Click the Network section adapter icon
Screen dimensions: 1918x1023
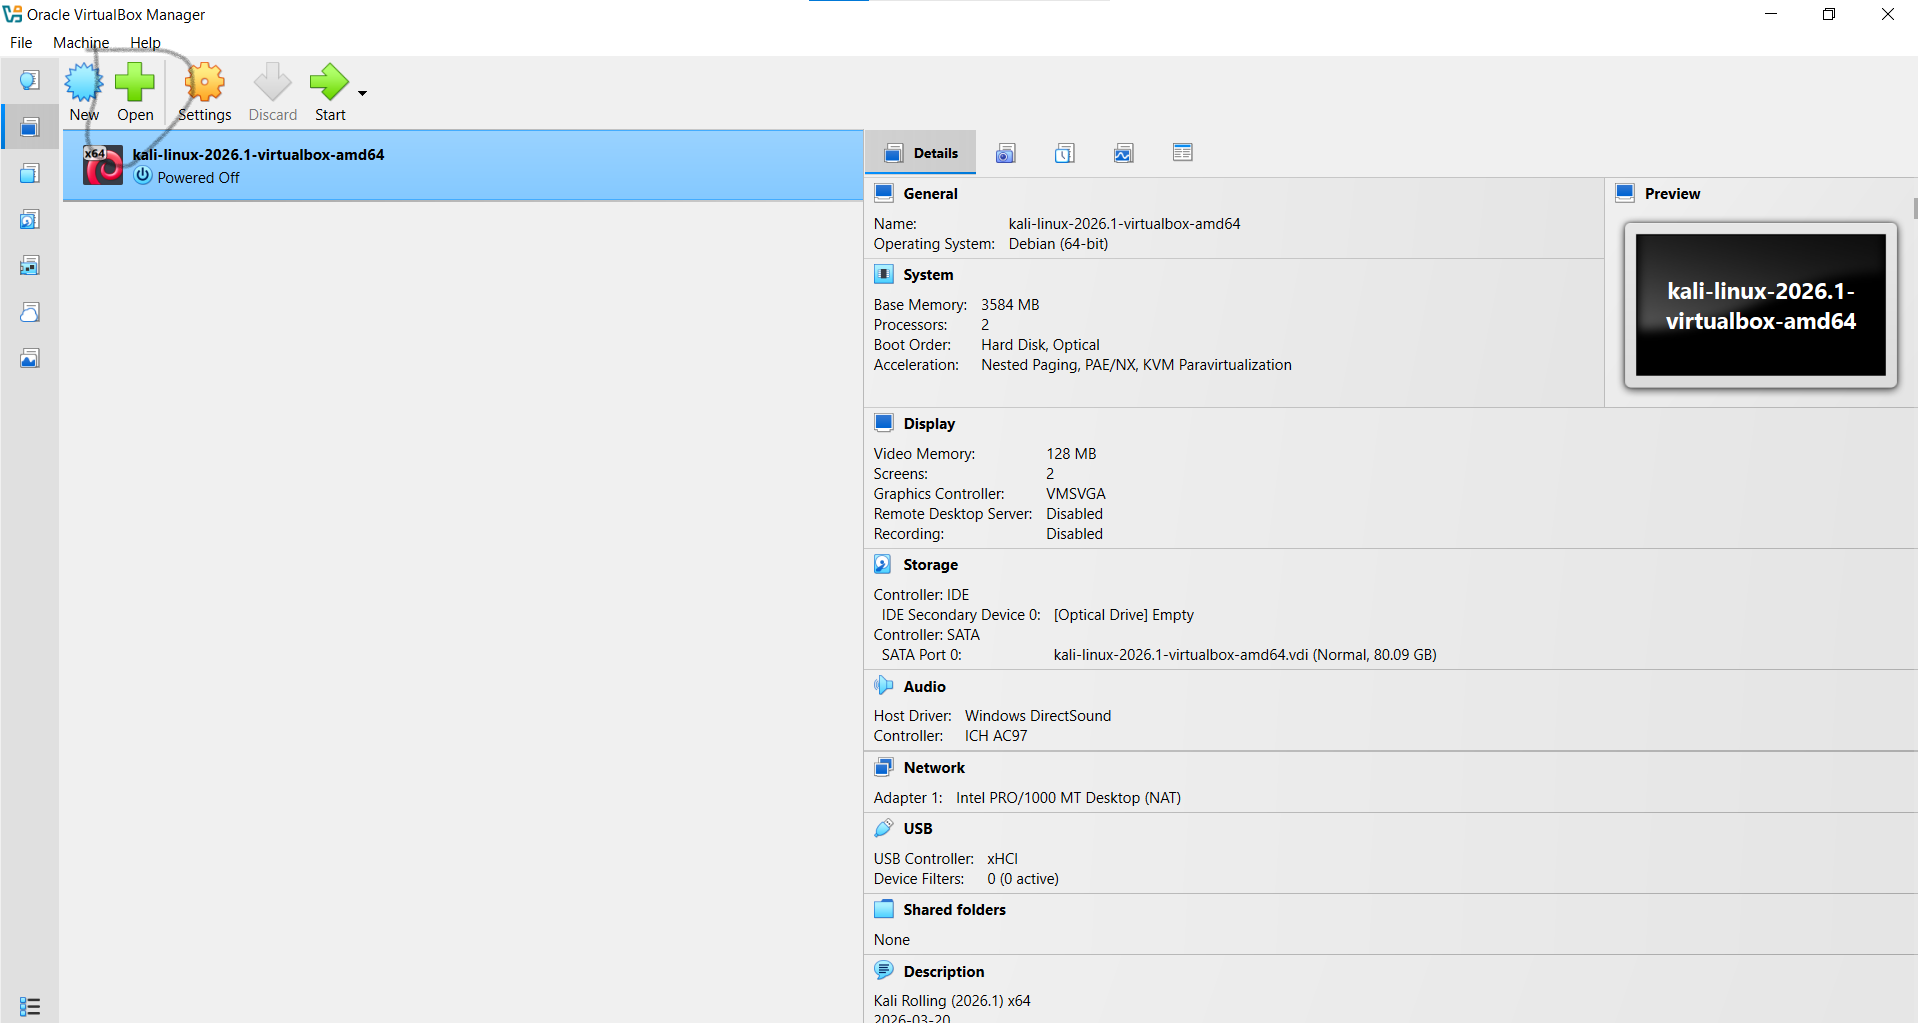click(x=884, y=767)
